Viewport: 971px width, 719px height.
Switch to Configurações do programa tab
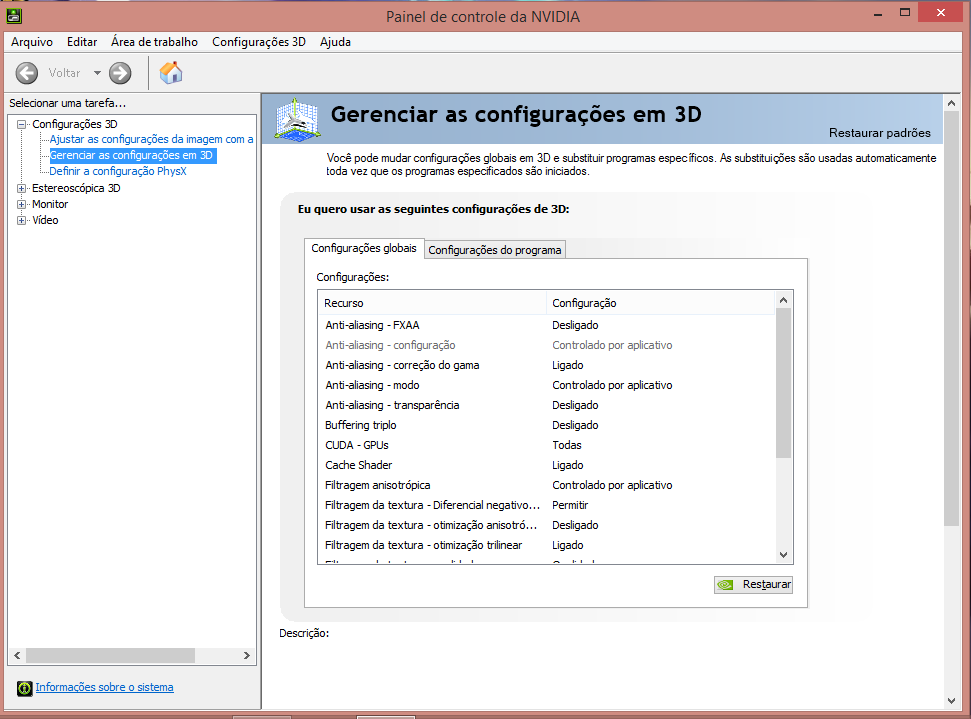coord(495,250)
